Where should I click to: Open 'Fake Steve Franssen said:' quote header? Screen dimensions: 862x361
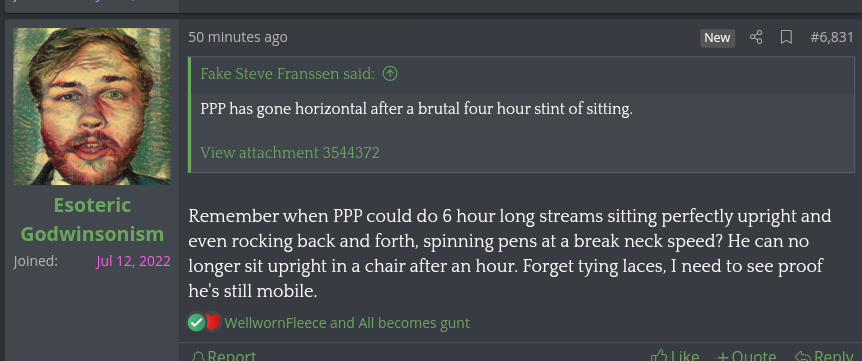288,73
